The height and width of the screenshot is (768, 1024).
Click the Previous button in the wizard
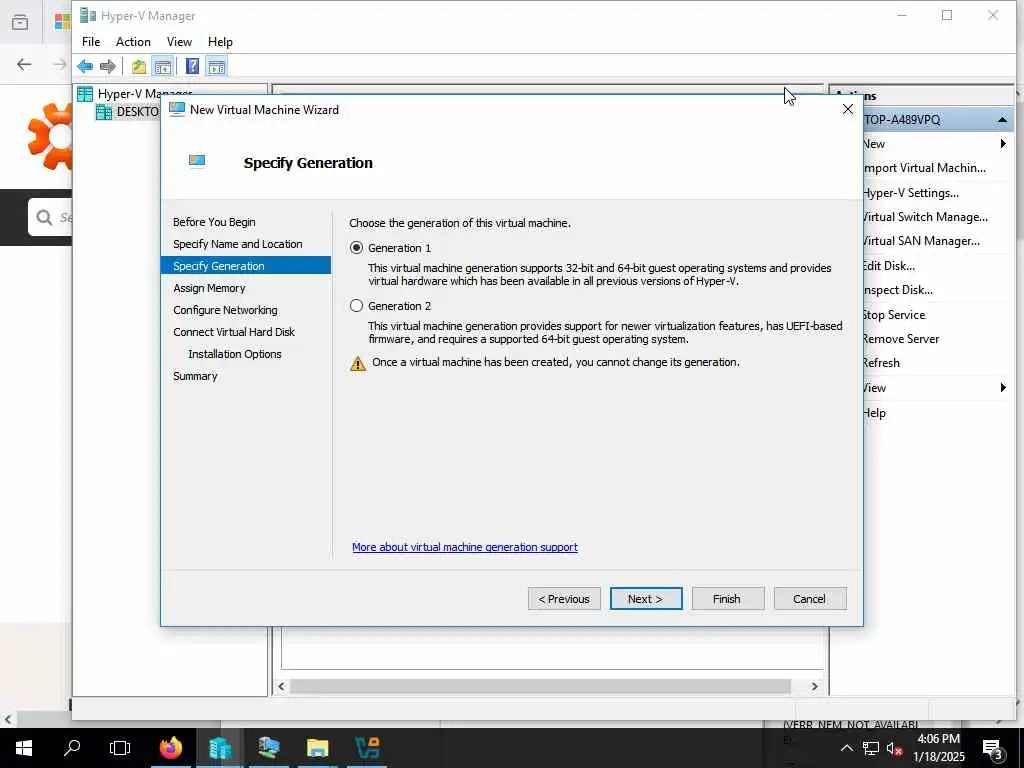point(564,599)
